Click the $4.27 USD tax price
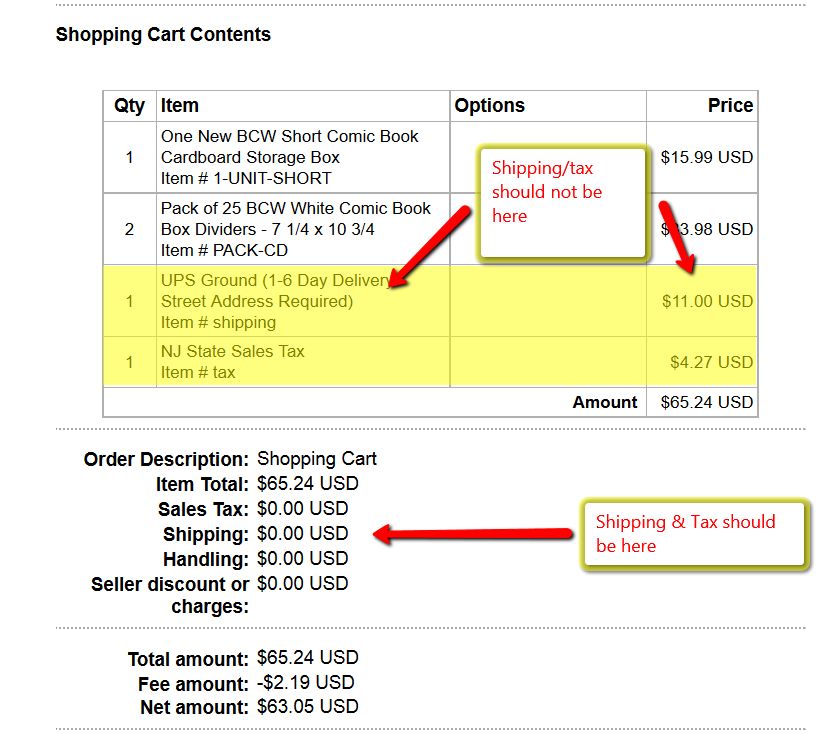 tap(712, 362)
